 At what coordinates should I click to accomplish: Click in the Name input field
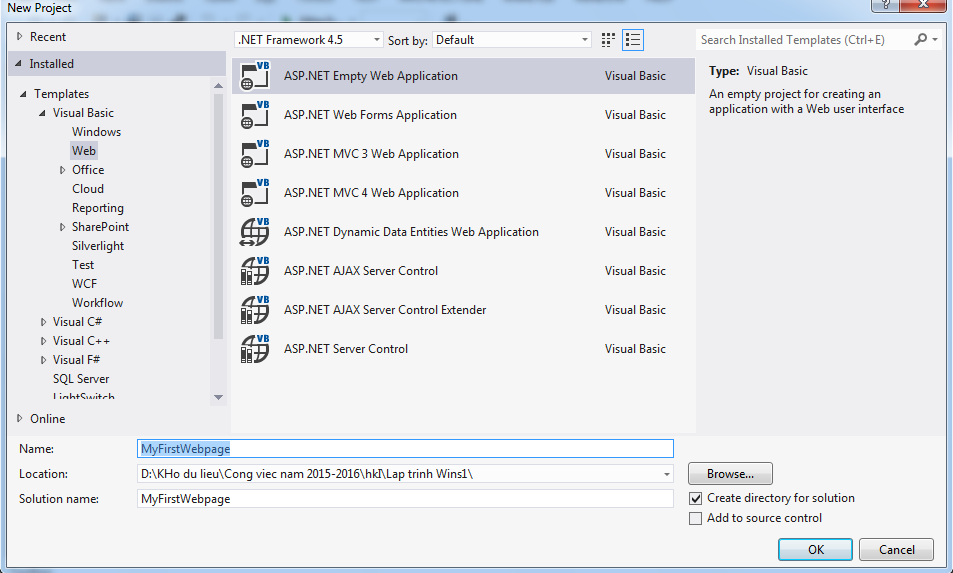click(405, 448)
